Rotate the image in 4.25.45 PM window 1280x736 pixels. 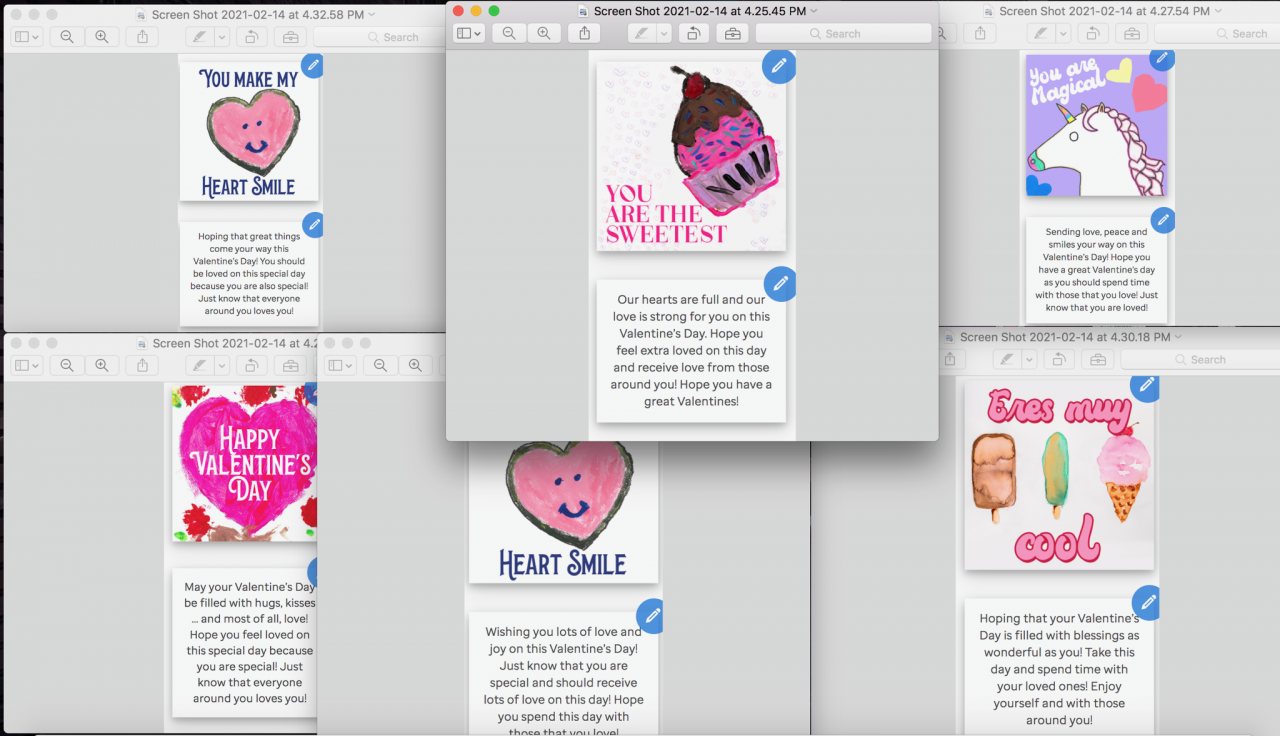[693, 33]
